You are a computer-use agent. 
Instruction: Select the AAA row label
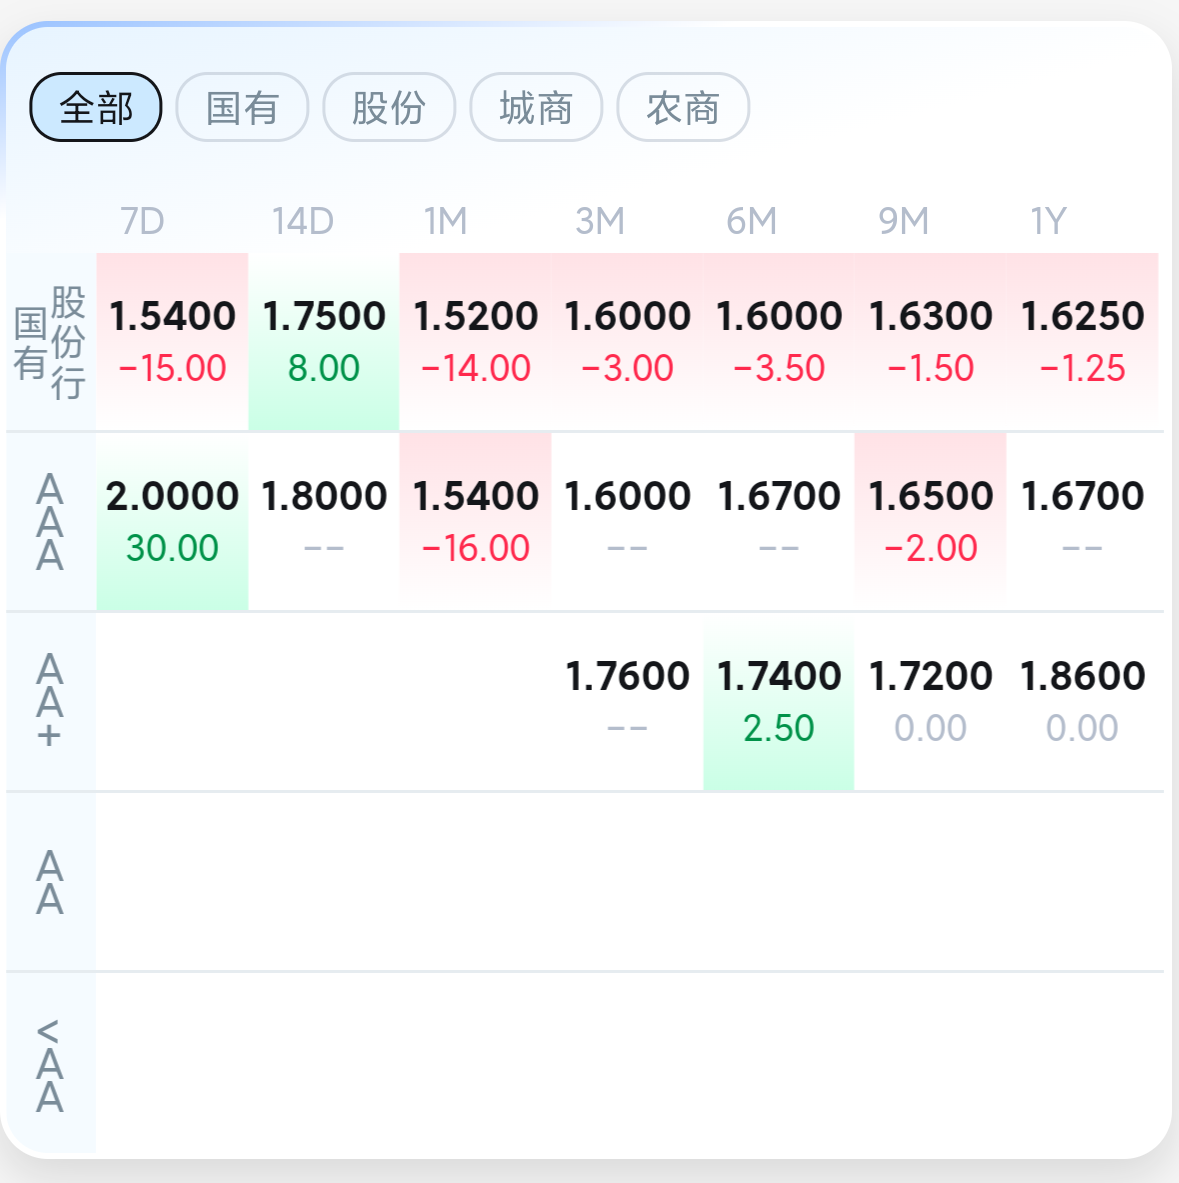51,522
